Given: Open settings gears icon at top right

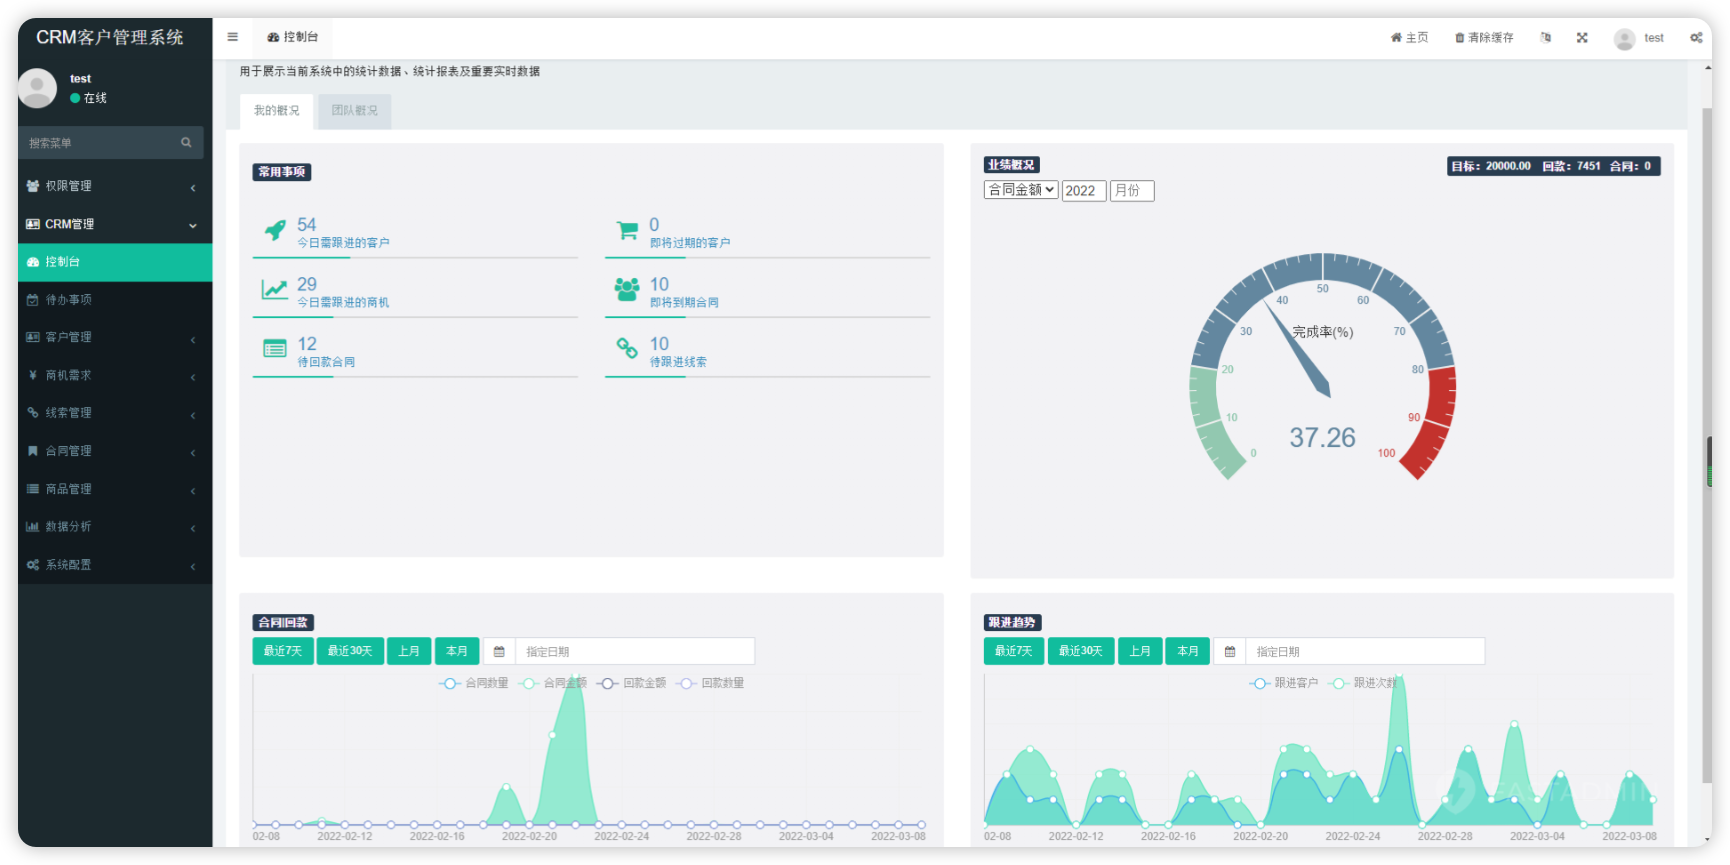Looking at the screenshot, I should point(1696,38).
